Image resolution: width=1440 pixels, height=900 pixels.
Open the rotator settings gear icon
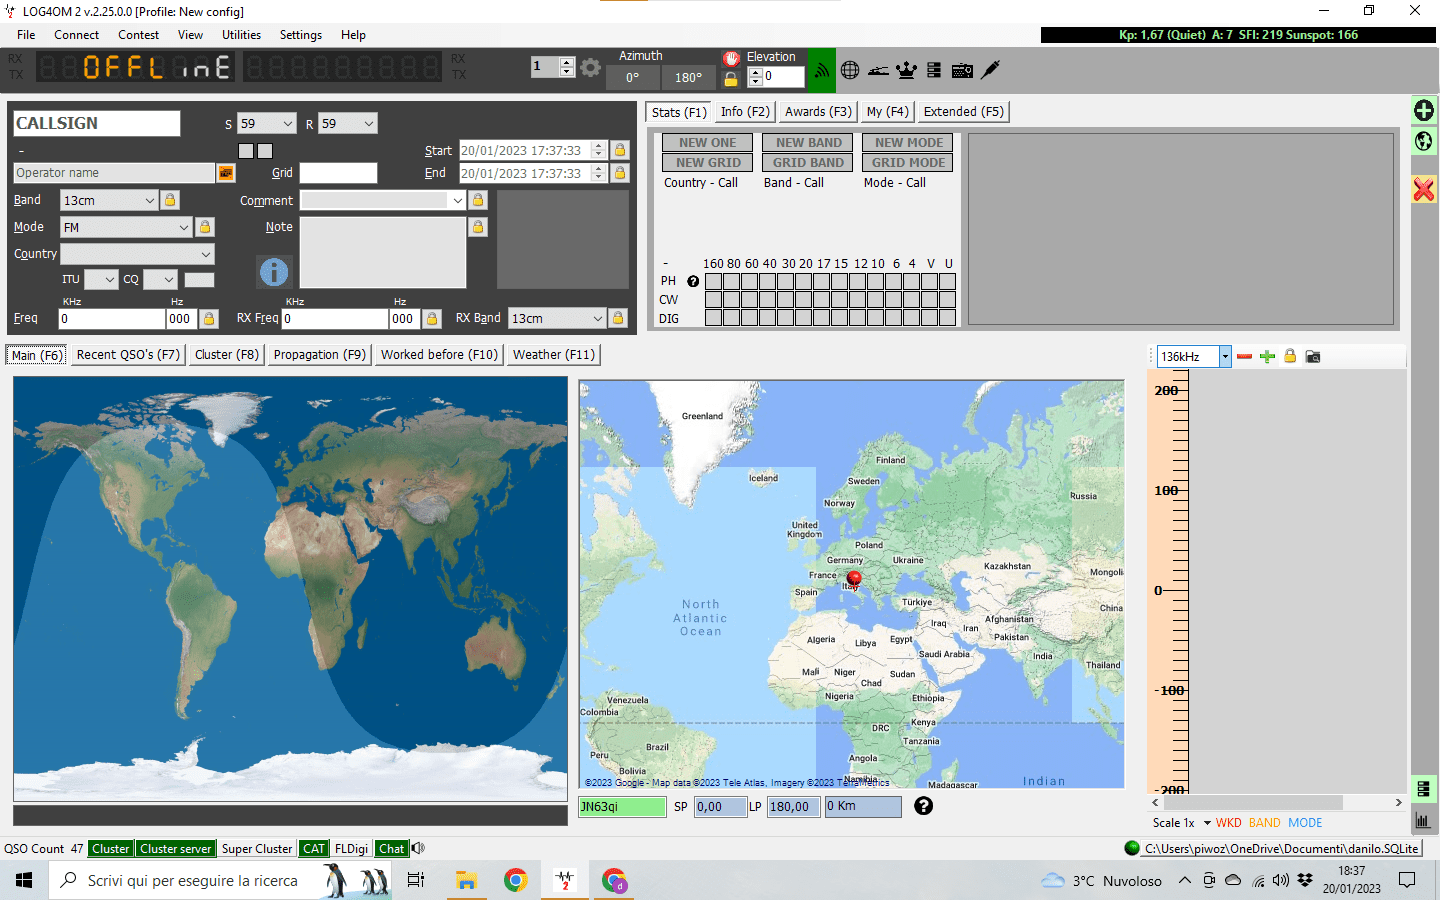click(591, 68)
